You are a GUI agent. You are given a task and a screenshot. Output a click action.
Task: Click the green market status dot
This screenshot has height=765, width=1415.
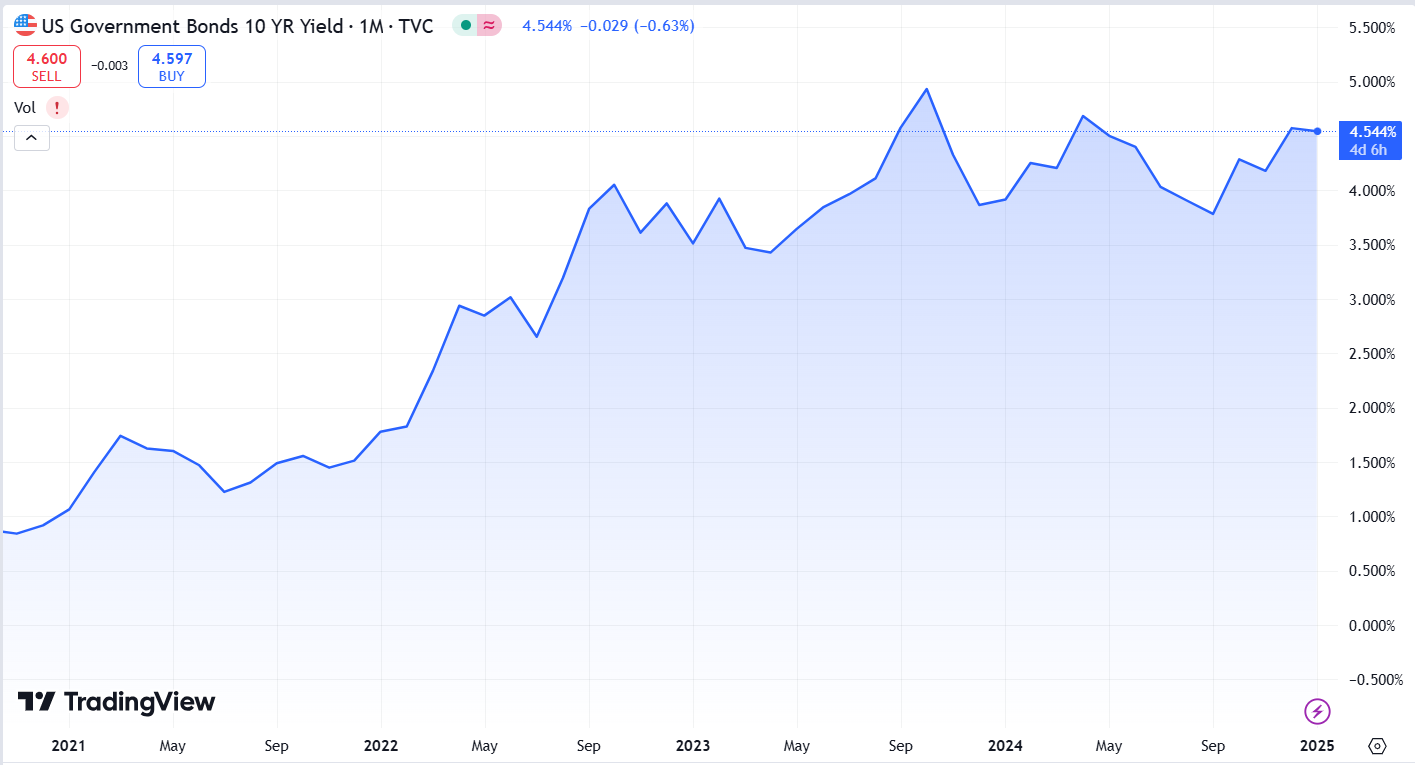pos(465,26)
